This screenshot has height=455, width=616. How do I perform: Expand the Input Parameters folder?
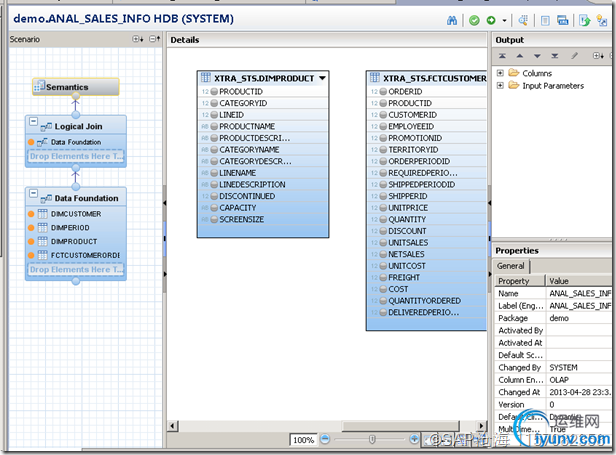click(500, 86)
